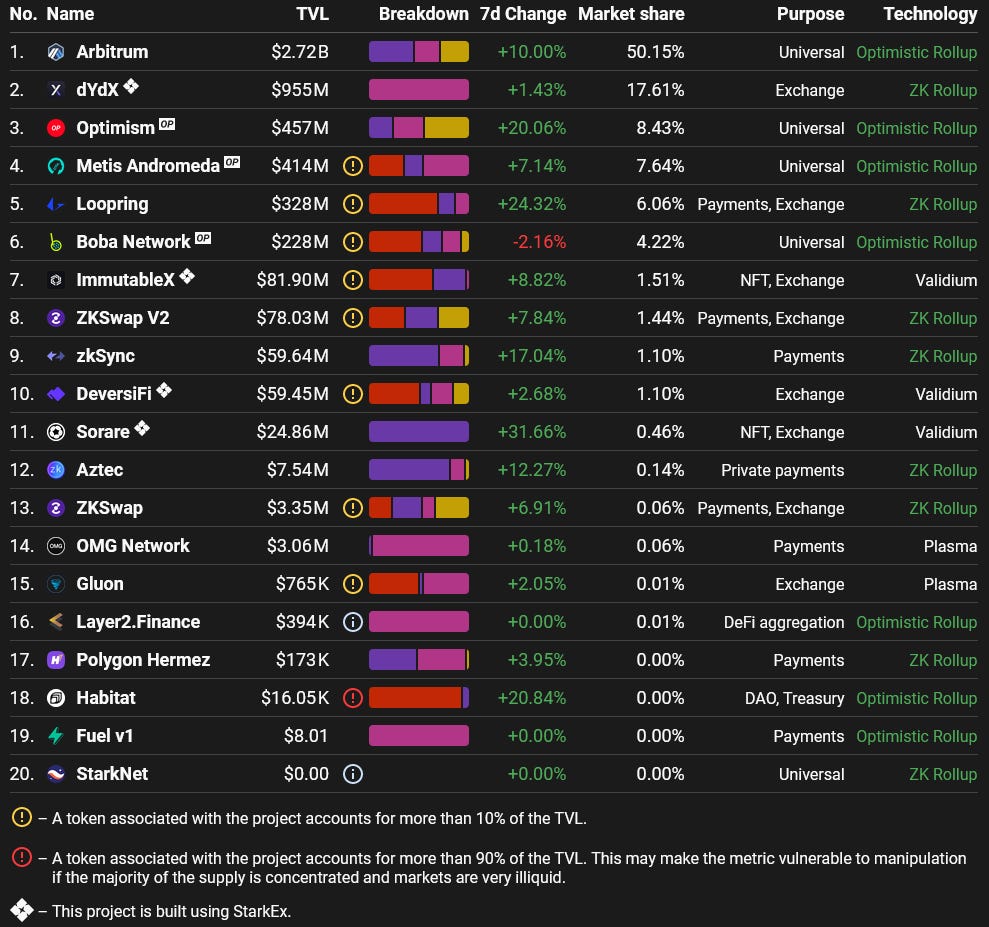Click the StarkEx diamond badge beside dYdX
The image size is (989, 927).
(x=131, y=85)
